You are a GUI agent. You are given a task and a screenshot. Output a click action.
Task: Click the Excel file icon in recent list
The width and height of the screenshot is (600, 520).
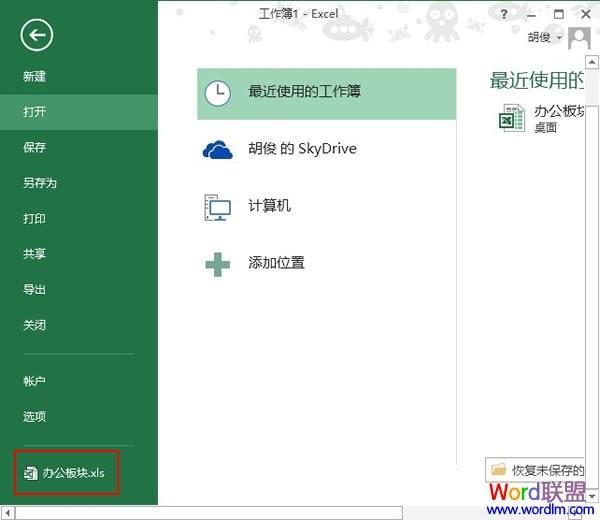point(512,118)
